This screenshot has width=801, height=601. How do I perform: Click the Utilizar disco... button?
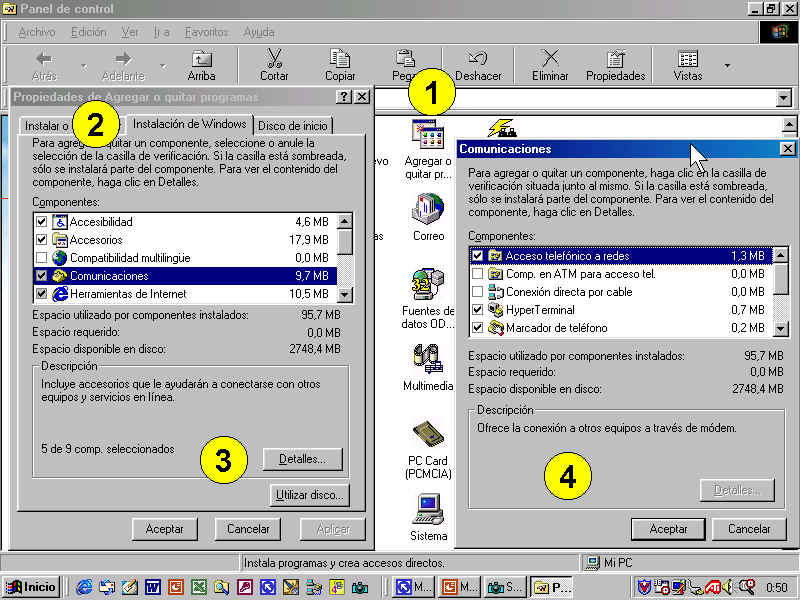point(309,494)
